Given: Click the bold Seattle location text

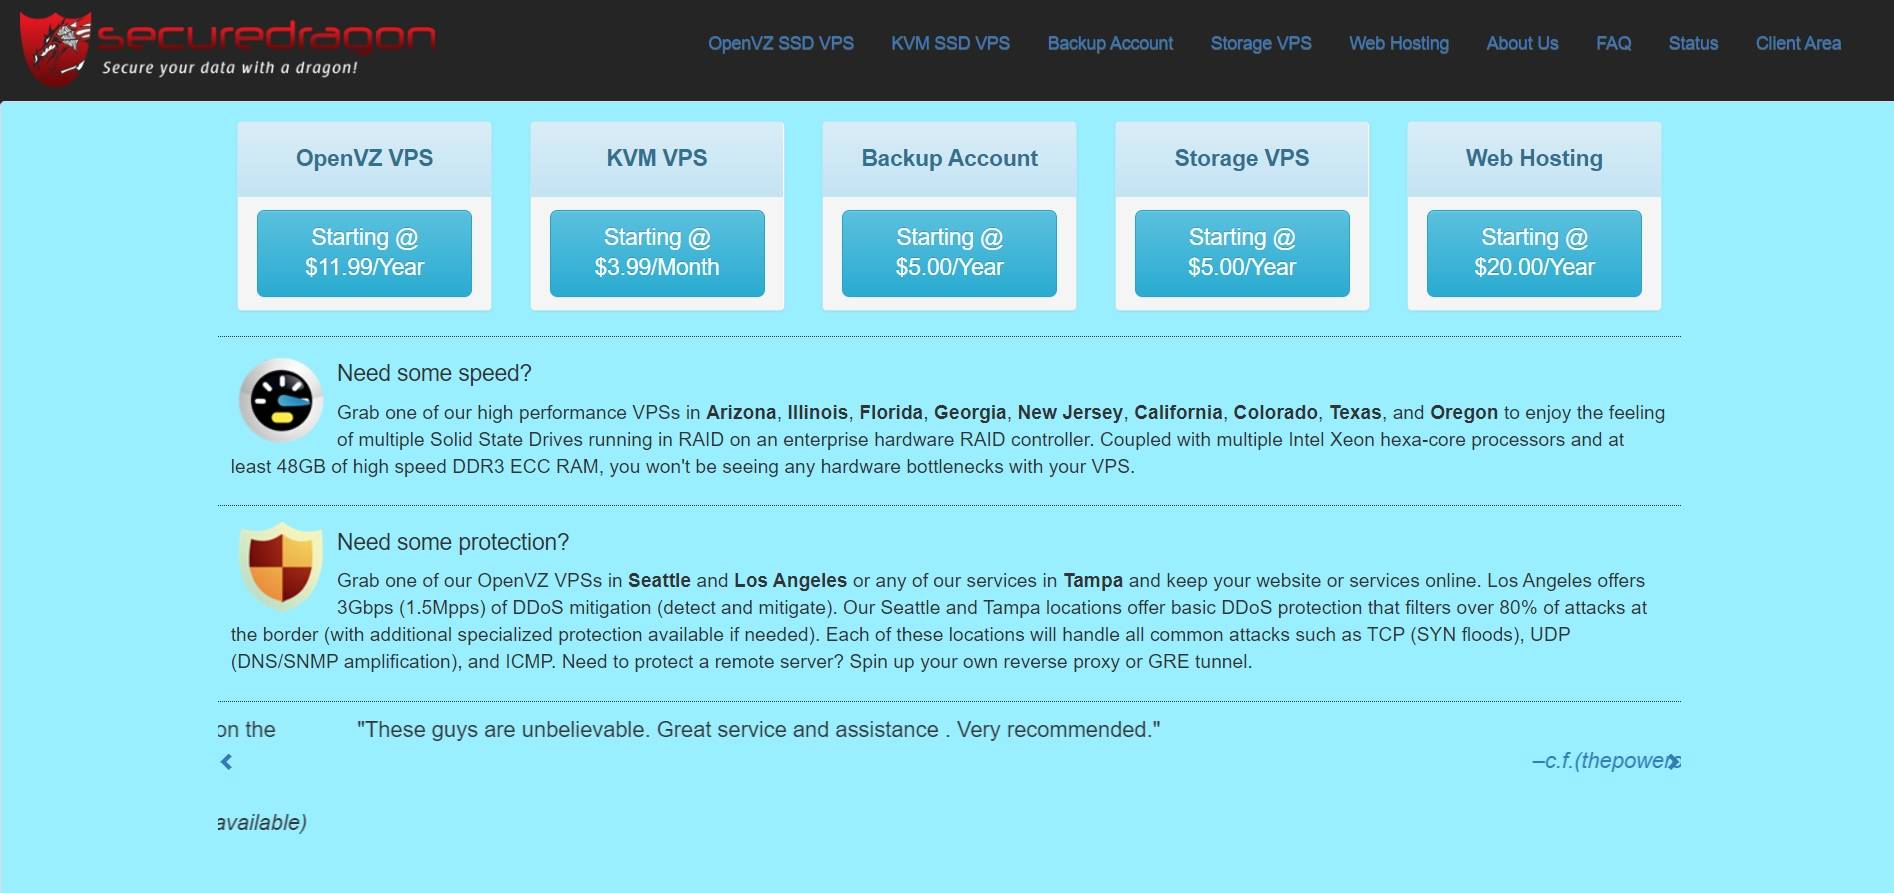Looking at the screenshot, I should point(659,580).
